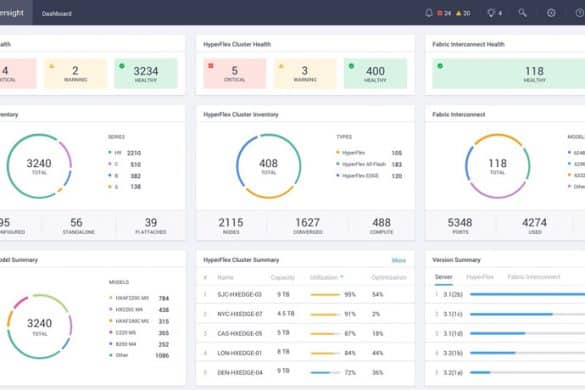585x390 pixels.
Task: Open the lightbulb advisories icon
Action: pyautogui.click(x=491, y=13)
